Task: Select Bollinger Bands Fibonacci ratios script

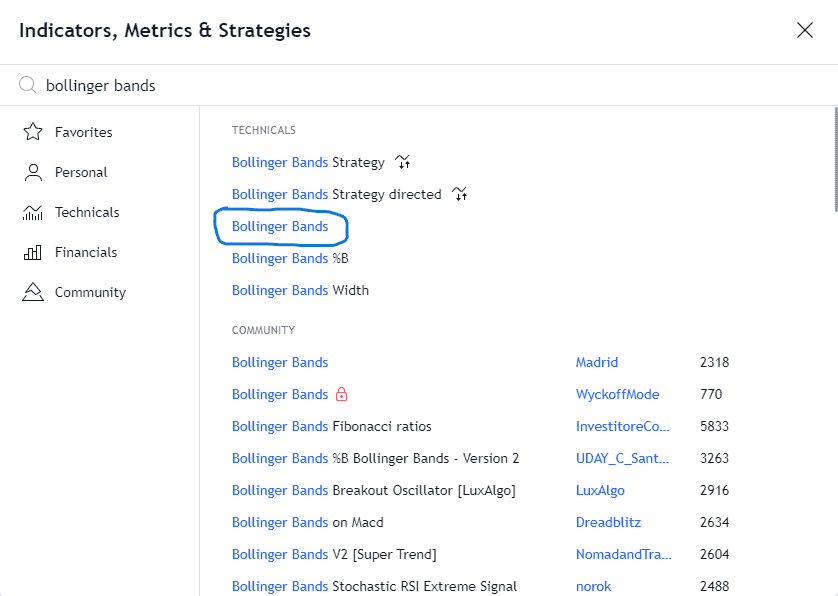Action: click(x=331, y=426)
